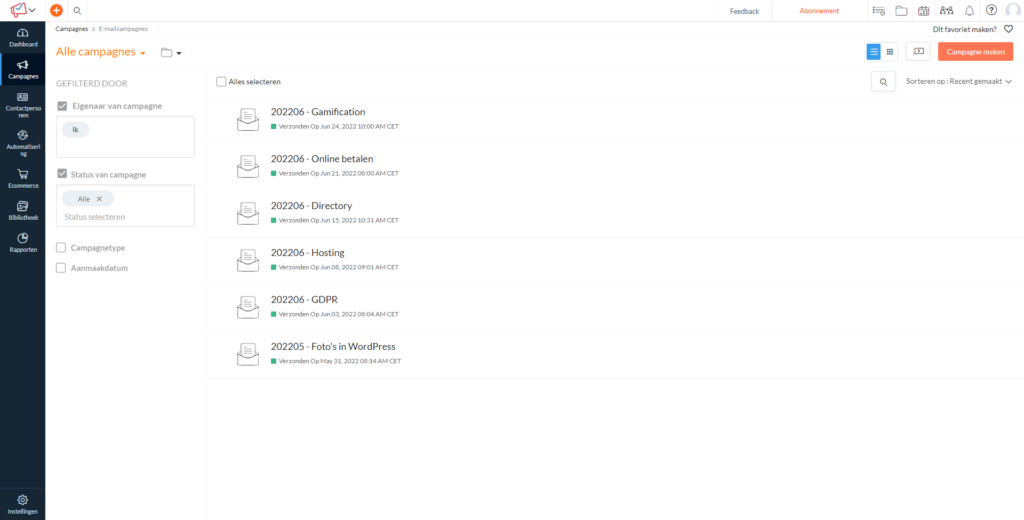1024x520 pixels.
Task: Open the list filter icon in top bar
Action: 878,10
